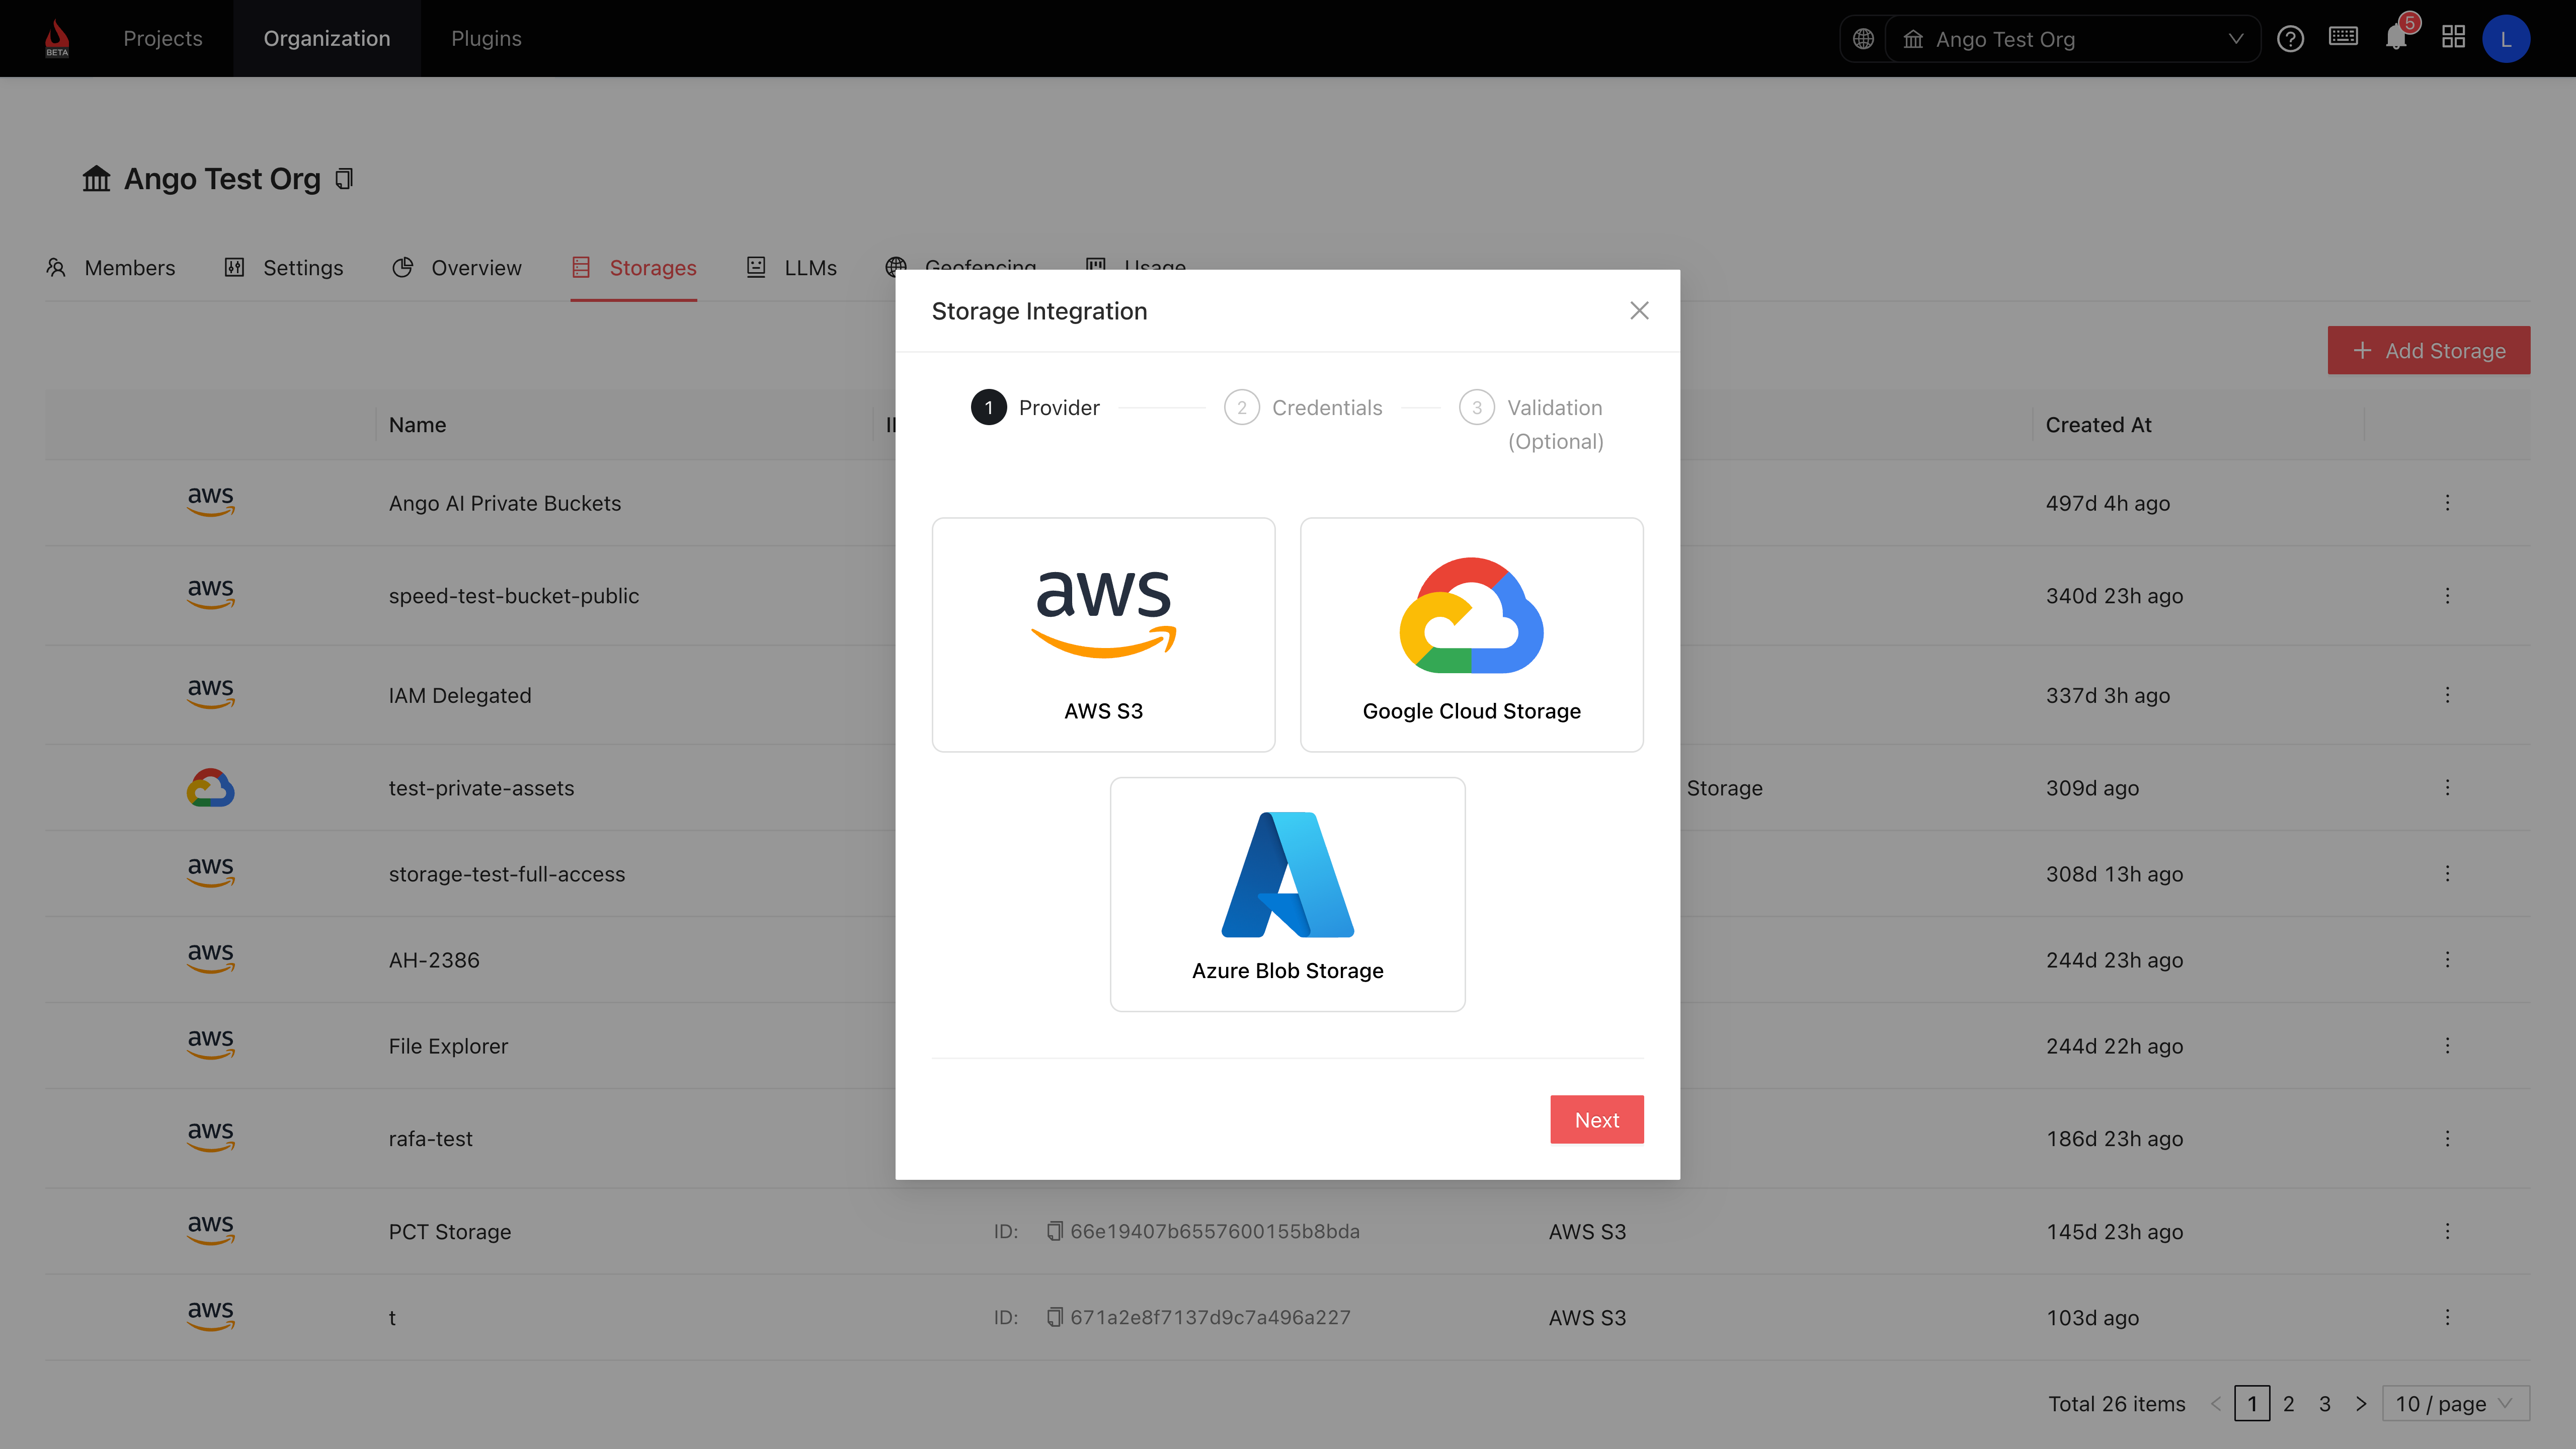The height and width of the screenshot is (1449, 2576).
Task: Select current page 1
Action: click(x=2252, y=1404)
